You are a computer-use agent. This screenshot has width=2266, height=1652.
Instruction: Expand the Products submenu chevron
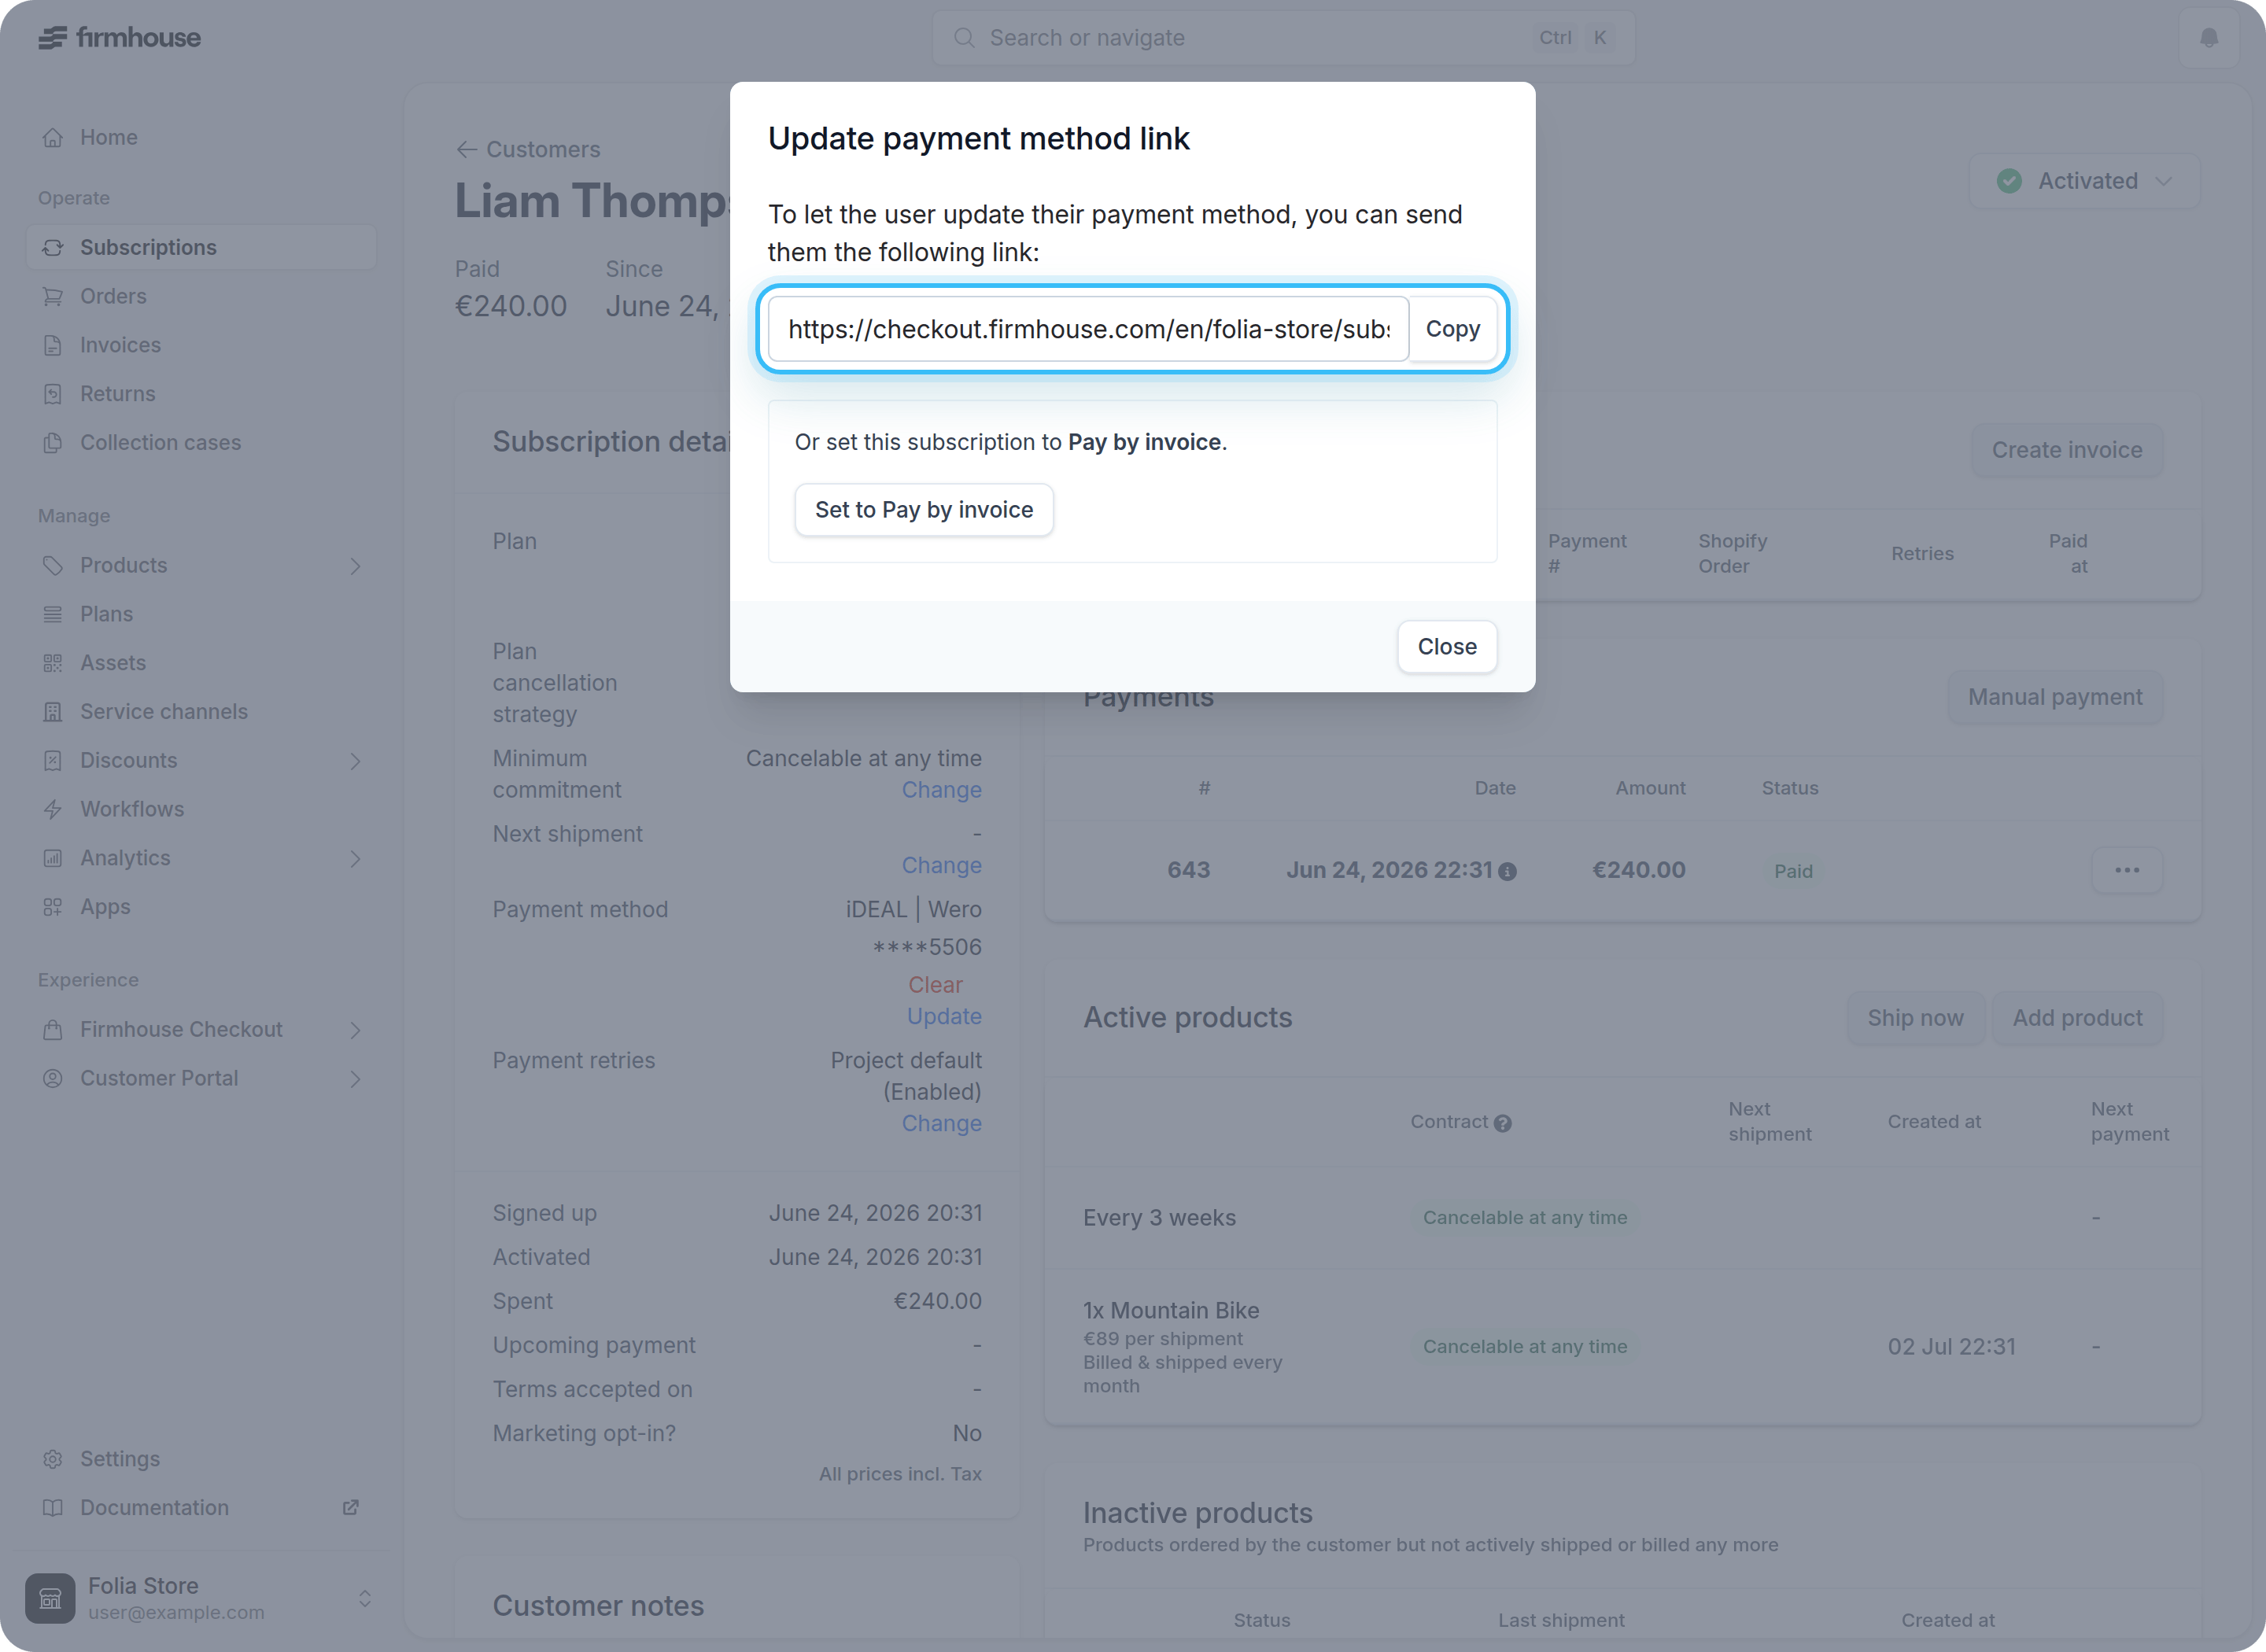pos(355,566)
